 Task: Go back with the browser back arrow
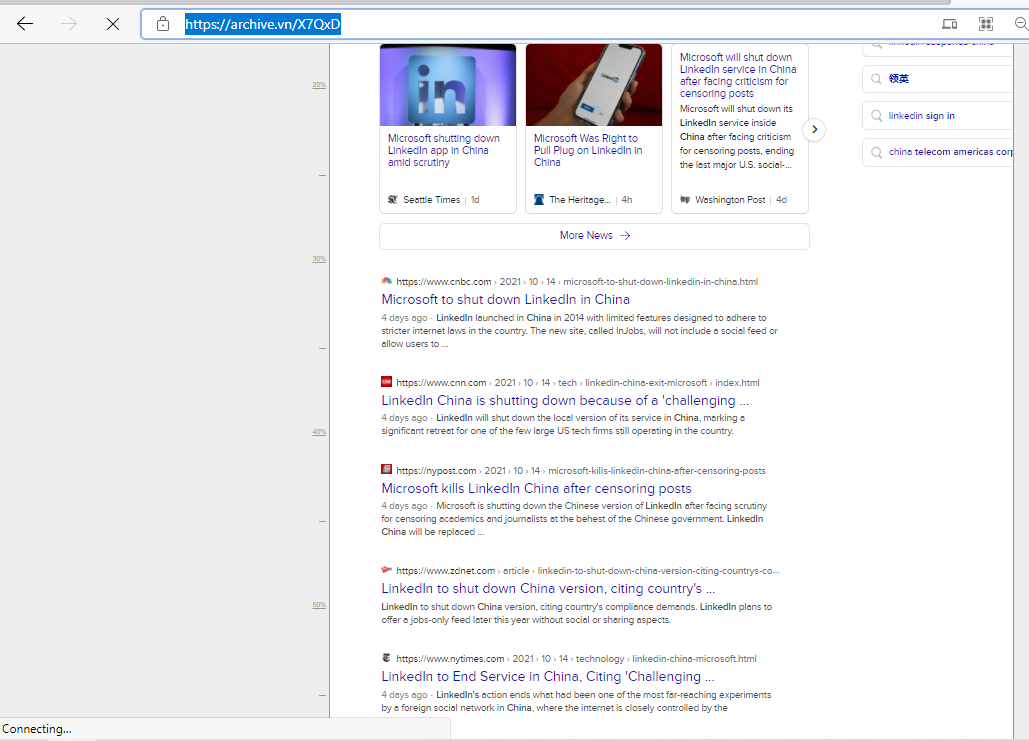[25, 24]
